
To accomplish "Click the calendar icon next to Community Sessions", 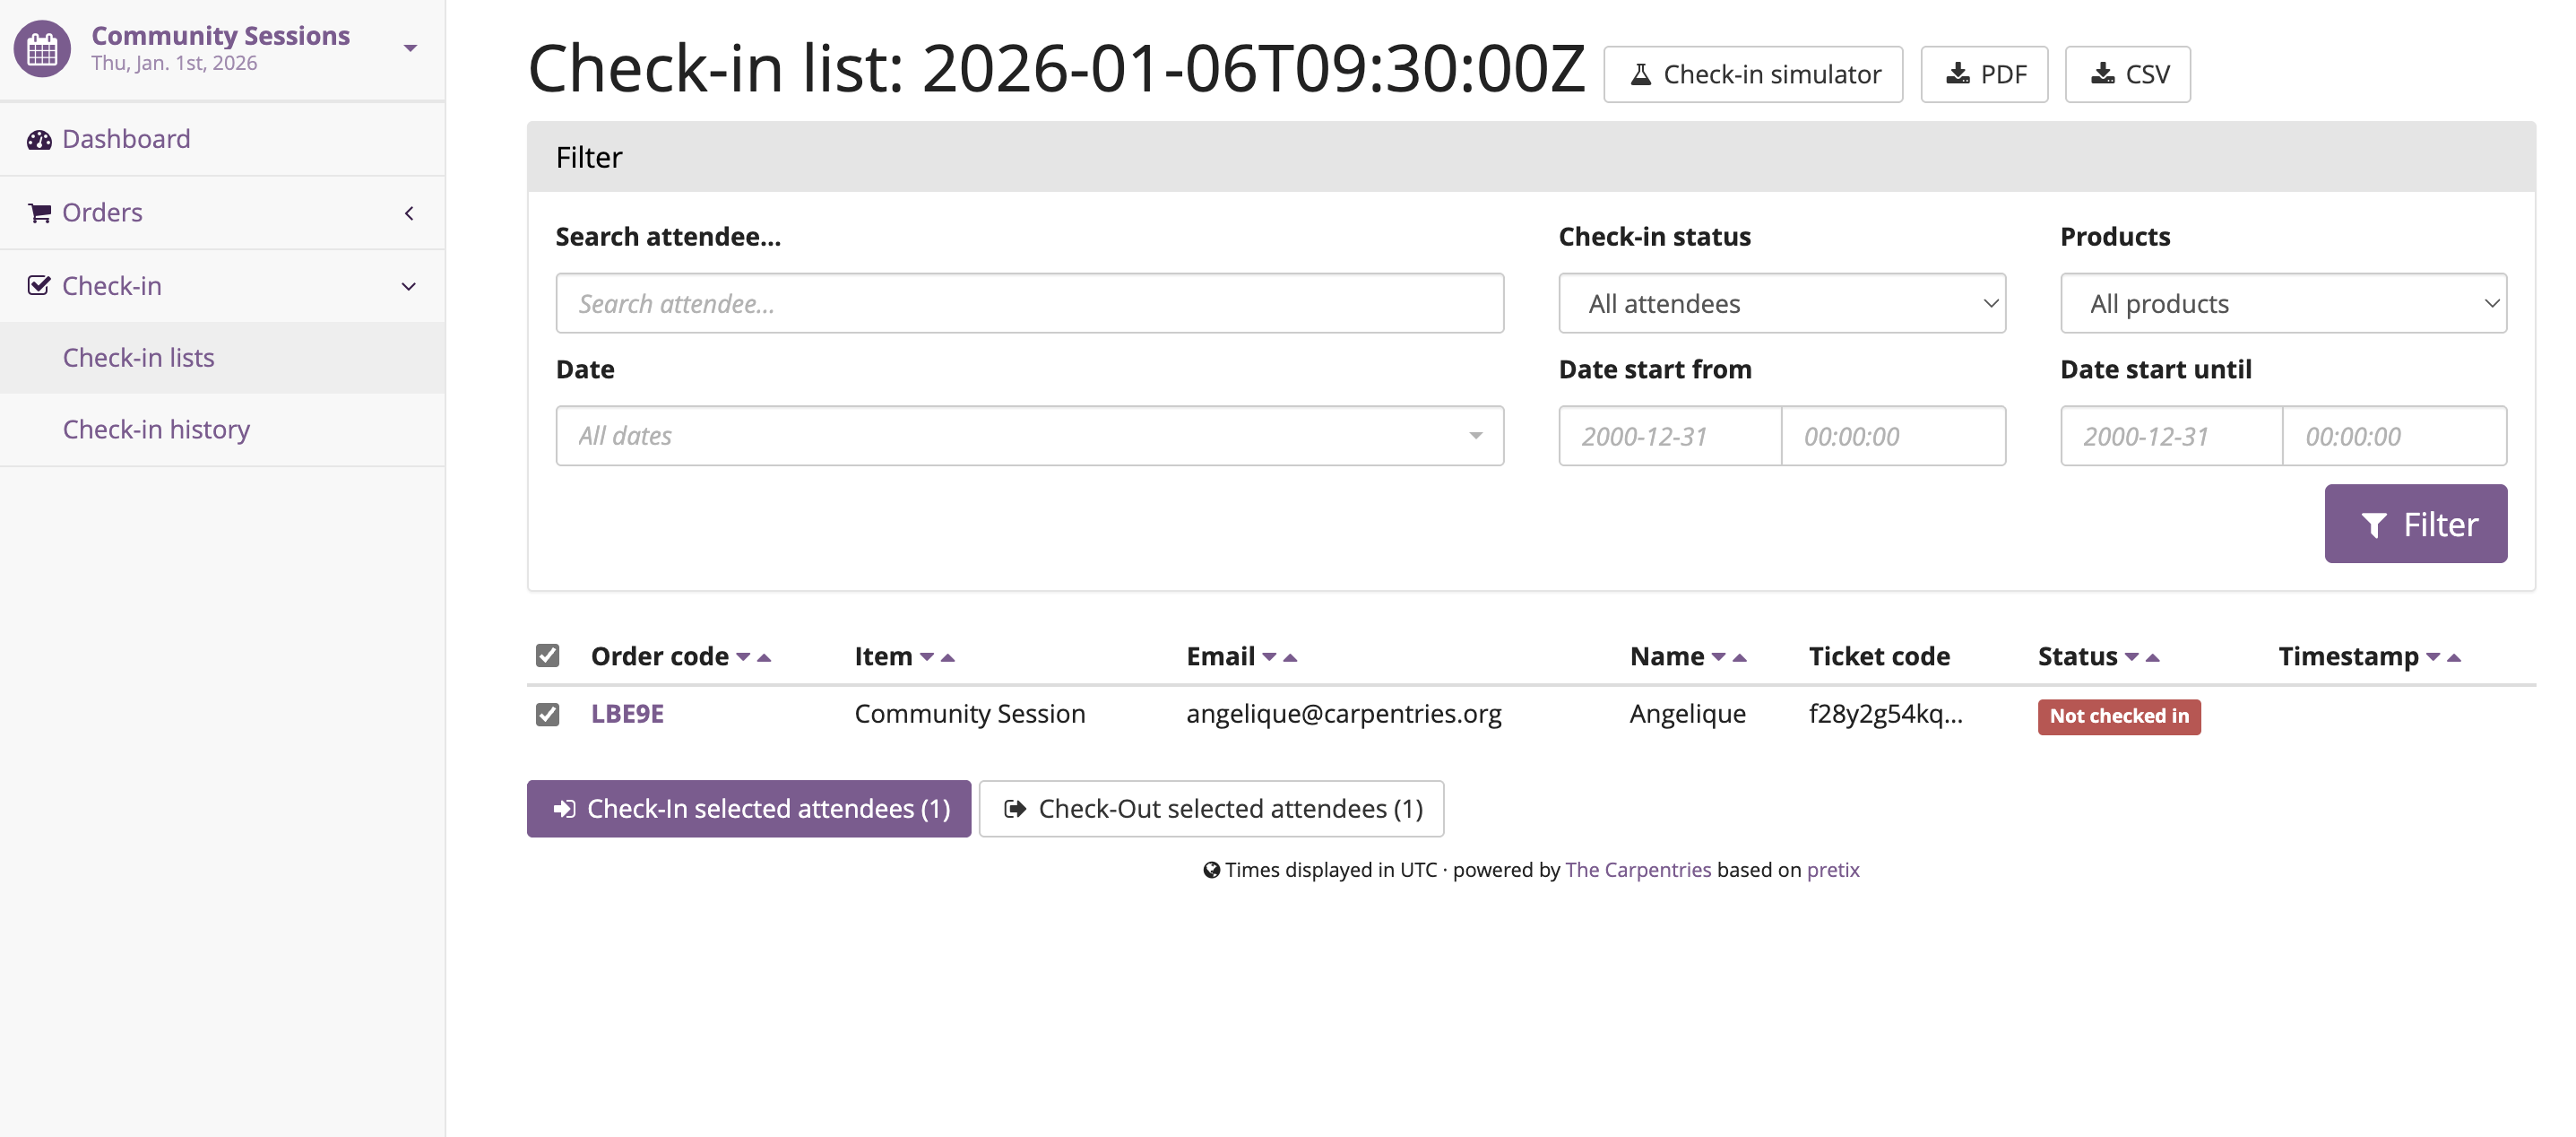I will (40, 47).
